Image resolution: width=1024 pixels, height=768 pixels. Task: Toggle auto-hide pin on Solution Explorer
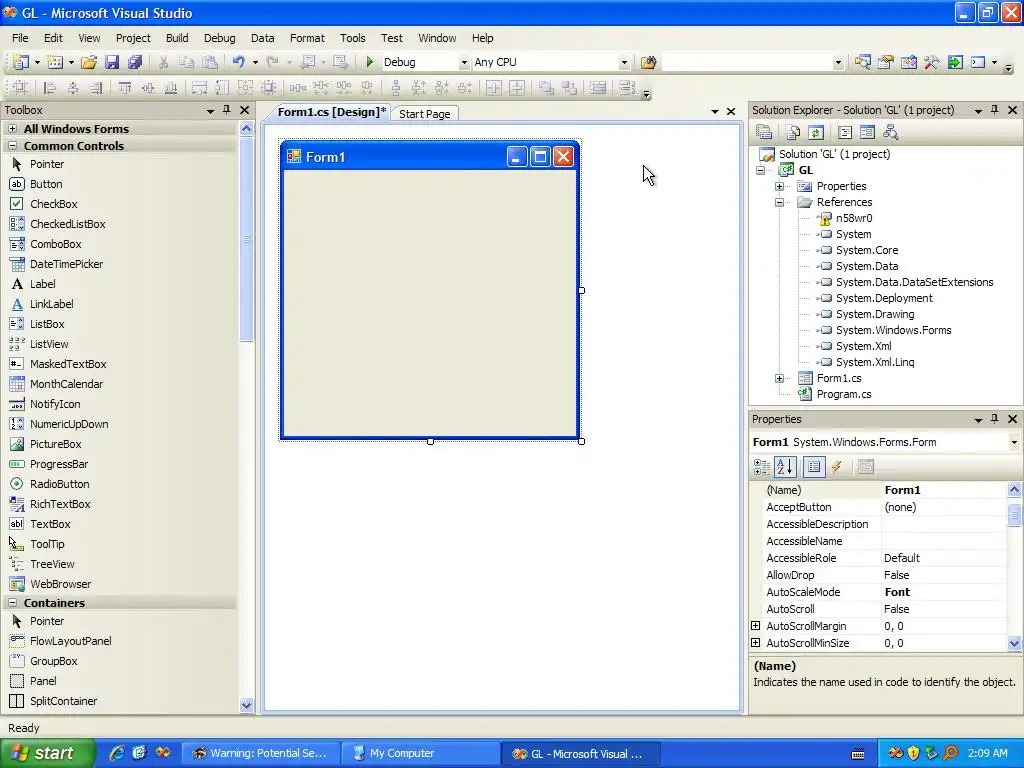(x=995, y=110)
